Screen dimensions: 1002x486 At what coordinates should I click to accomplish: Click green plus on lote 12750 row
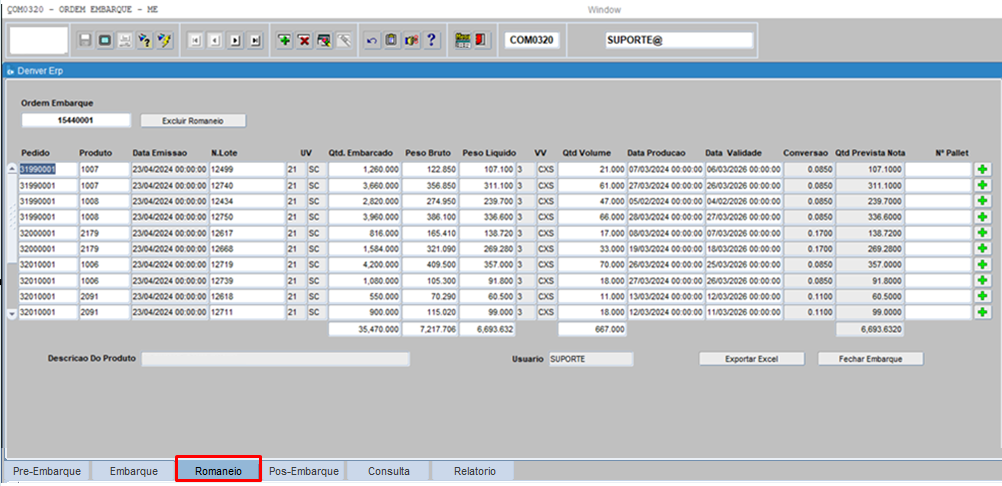coord(982,217)
